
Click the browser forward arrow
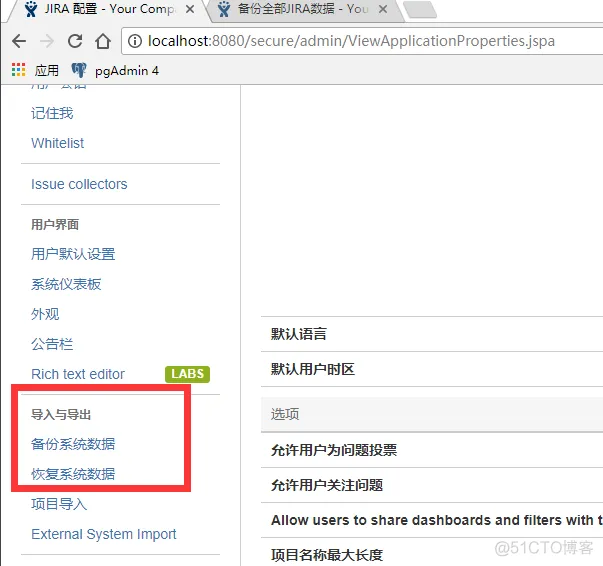(47, 42)
